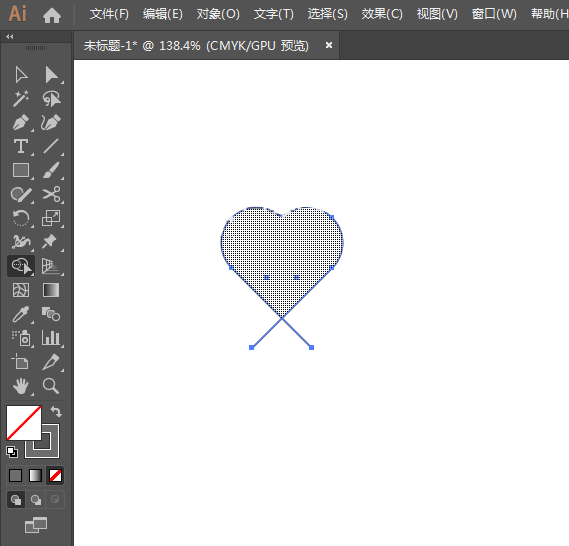Choose the Zoom magnifier tool

51,386
